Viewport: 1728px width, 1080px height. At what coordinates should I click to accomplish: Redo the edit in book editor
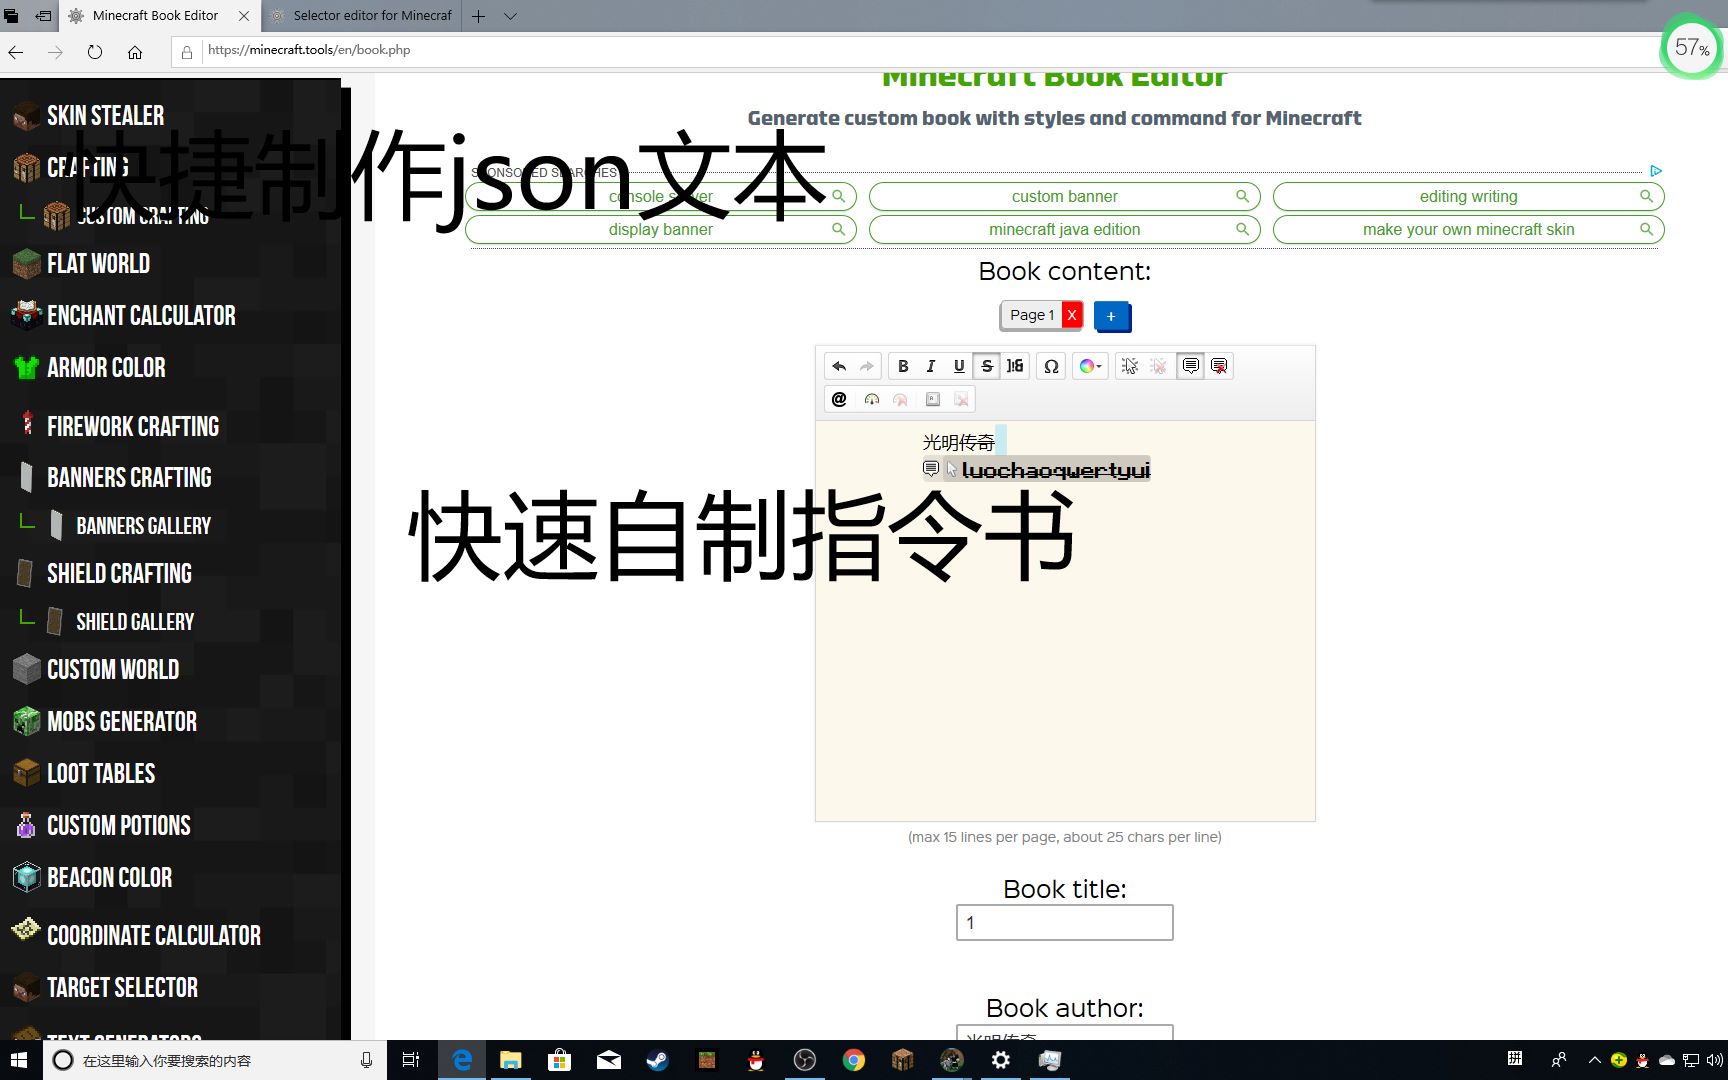click(x=867, y=366)
